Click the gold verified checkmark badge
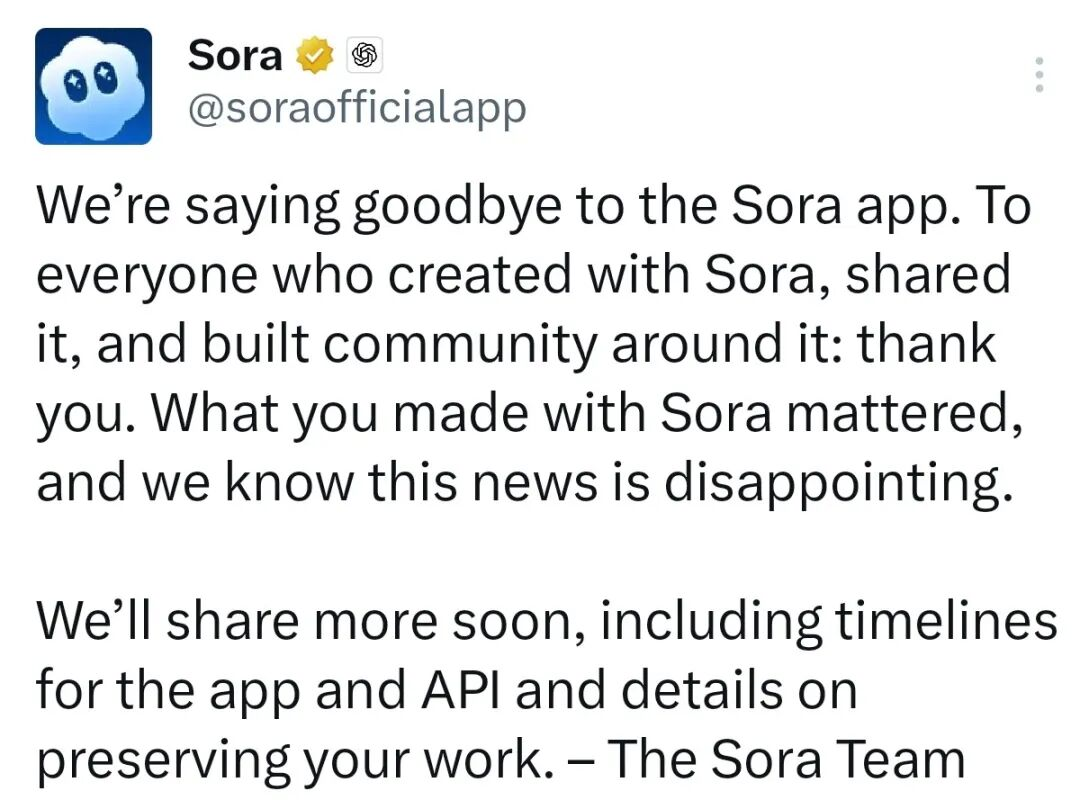 [314, 56]
